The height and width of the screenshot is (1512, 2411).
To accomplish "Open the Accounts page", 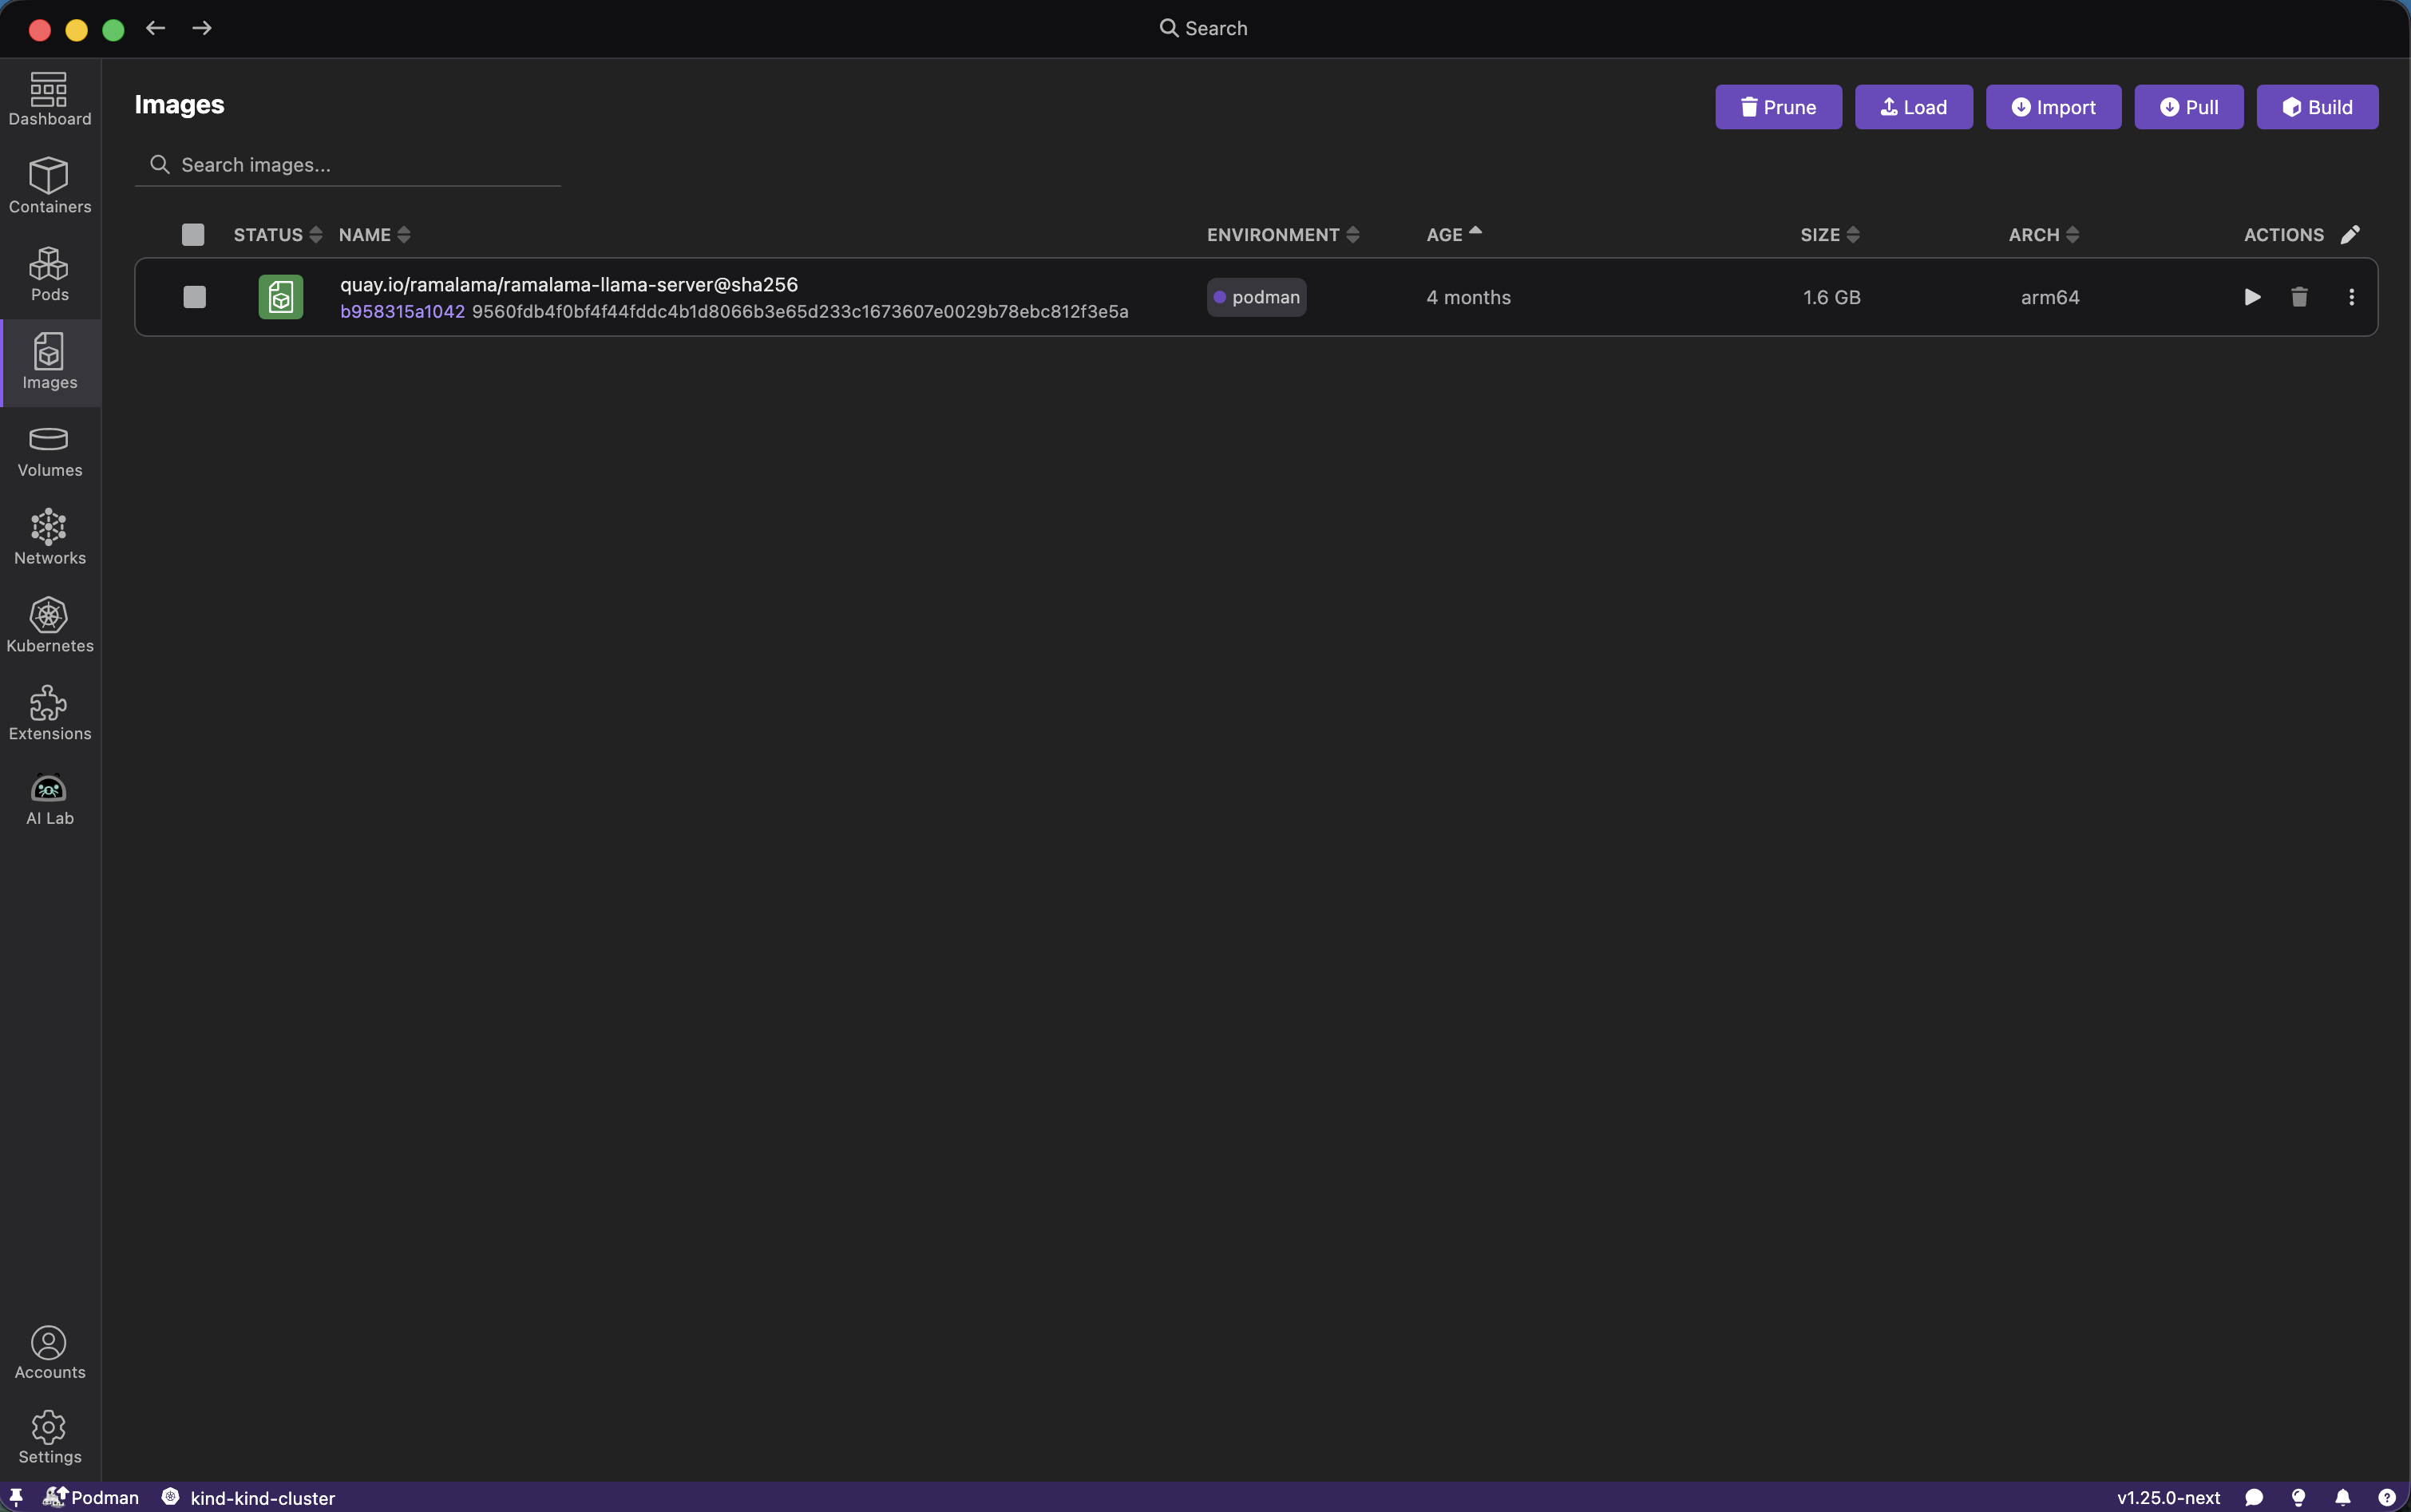I will [x=50, y=1353].
